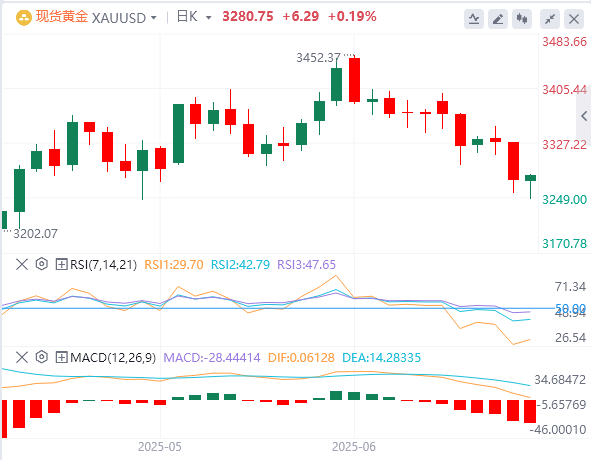The height and width of the screenshot is (460, 591).
Task: Select the drawing pencil tool
Action: [x=498, y=18]
